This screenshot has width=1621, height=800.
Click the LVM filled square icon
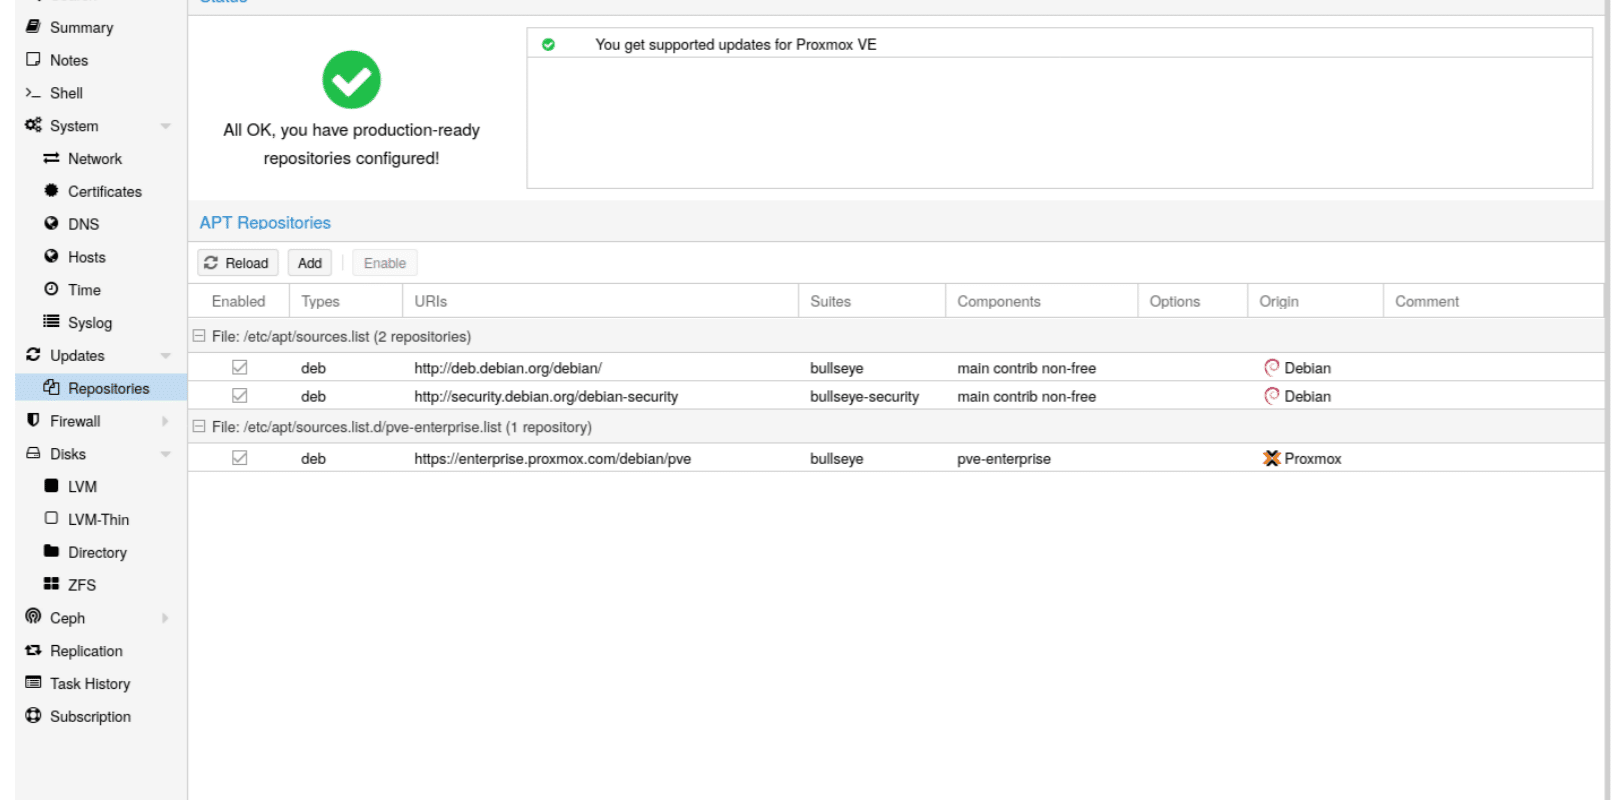click(51, 486)
